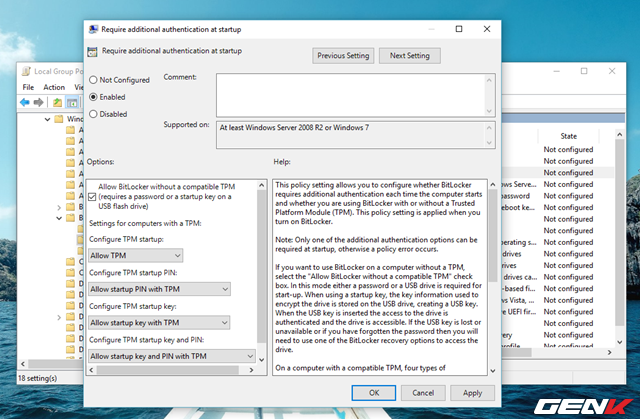The width and height of the screenshot is (640, 419).
Task: Click editor list horizontal scroll right arrow
Action: point(609,352)
